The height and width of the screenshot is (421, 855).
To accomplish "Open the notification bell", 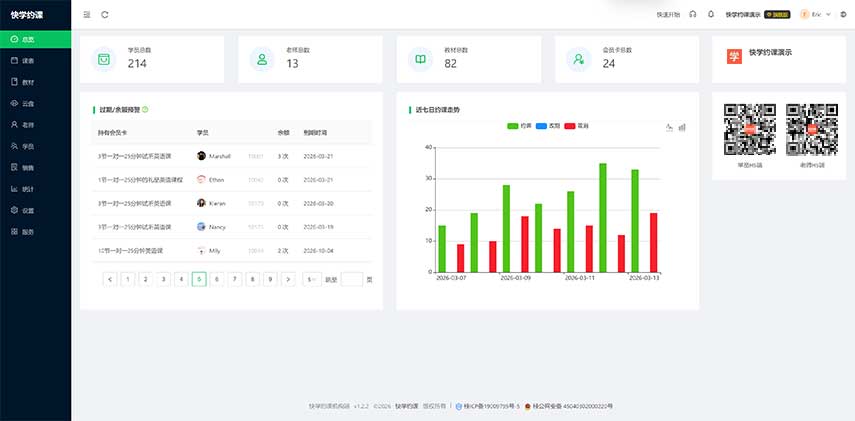I will [711, 15].
